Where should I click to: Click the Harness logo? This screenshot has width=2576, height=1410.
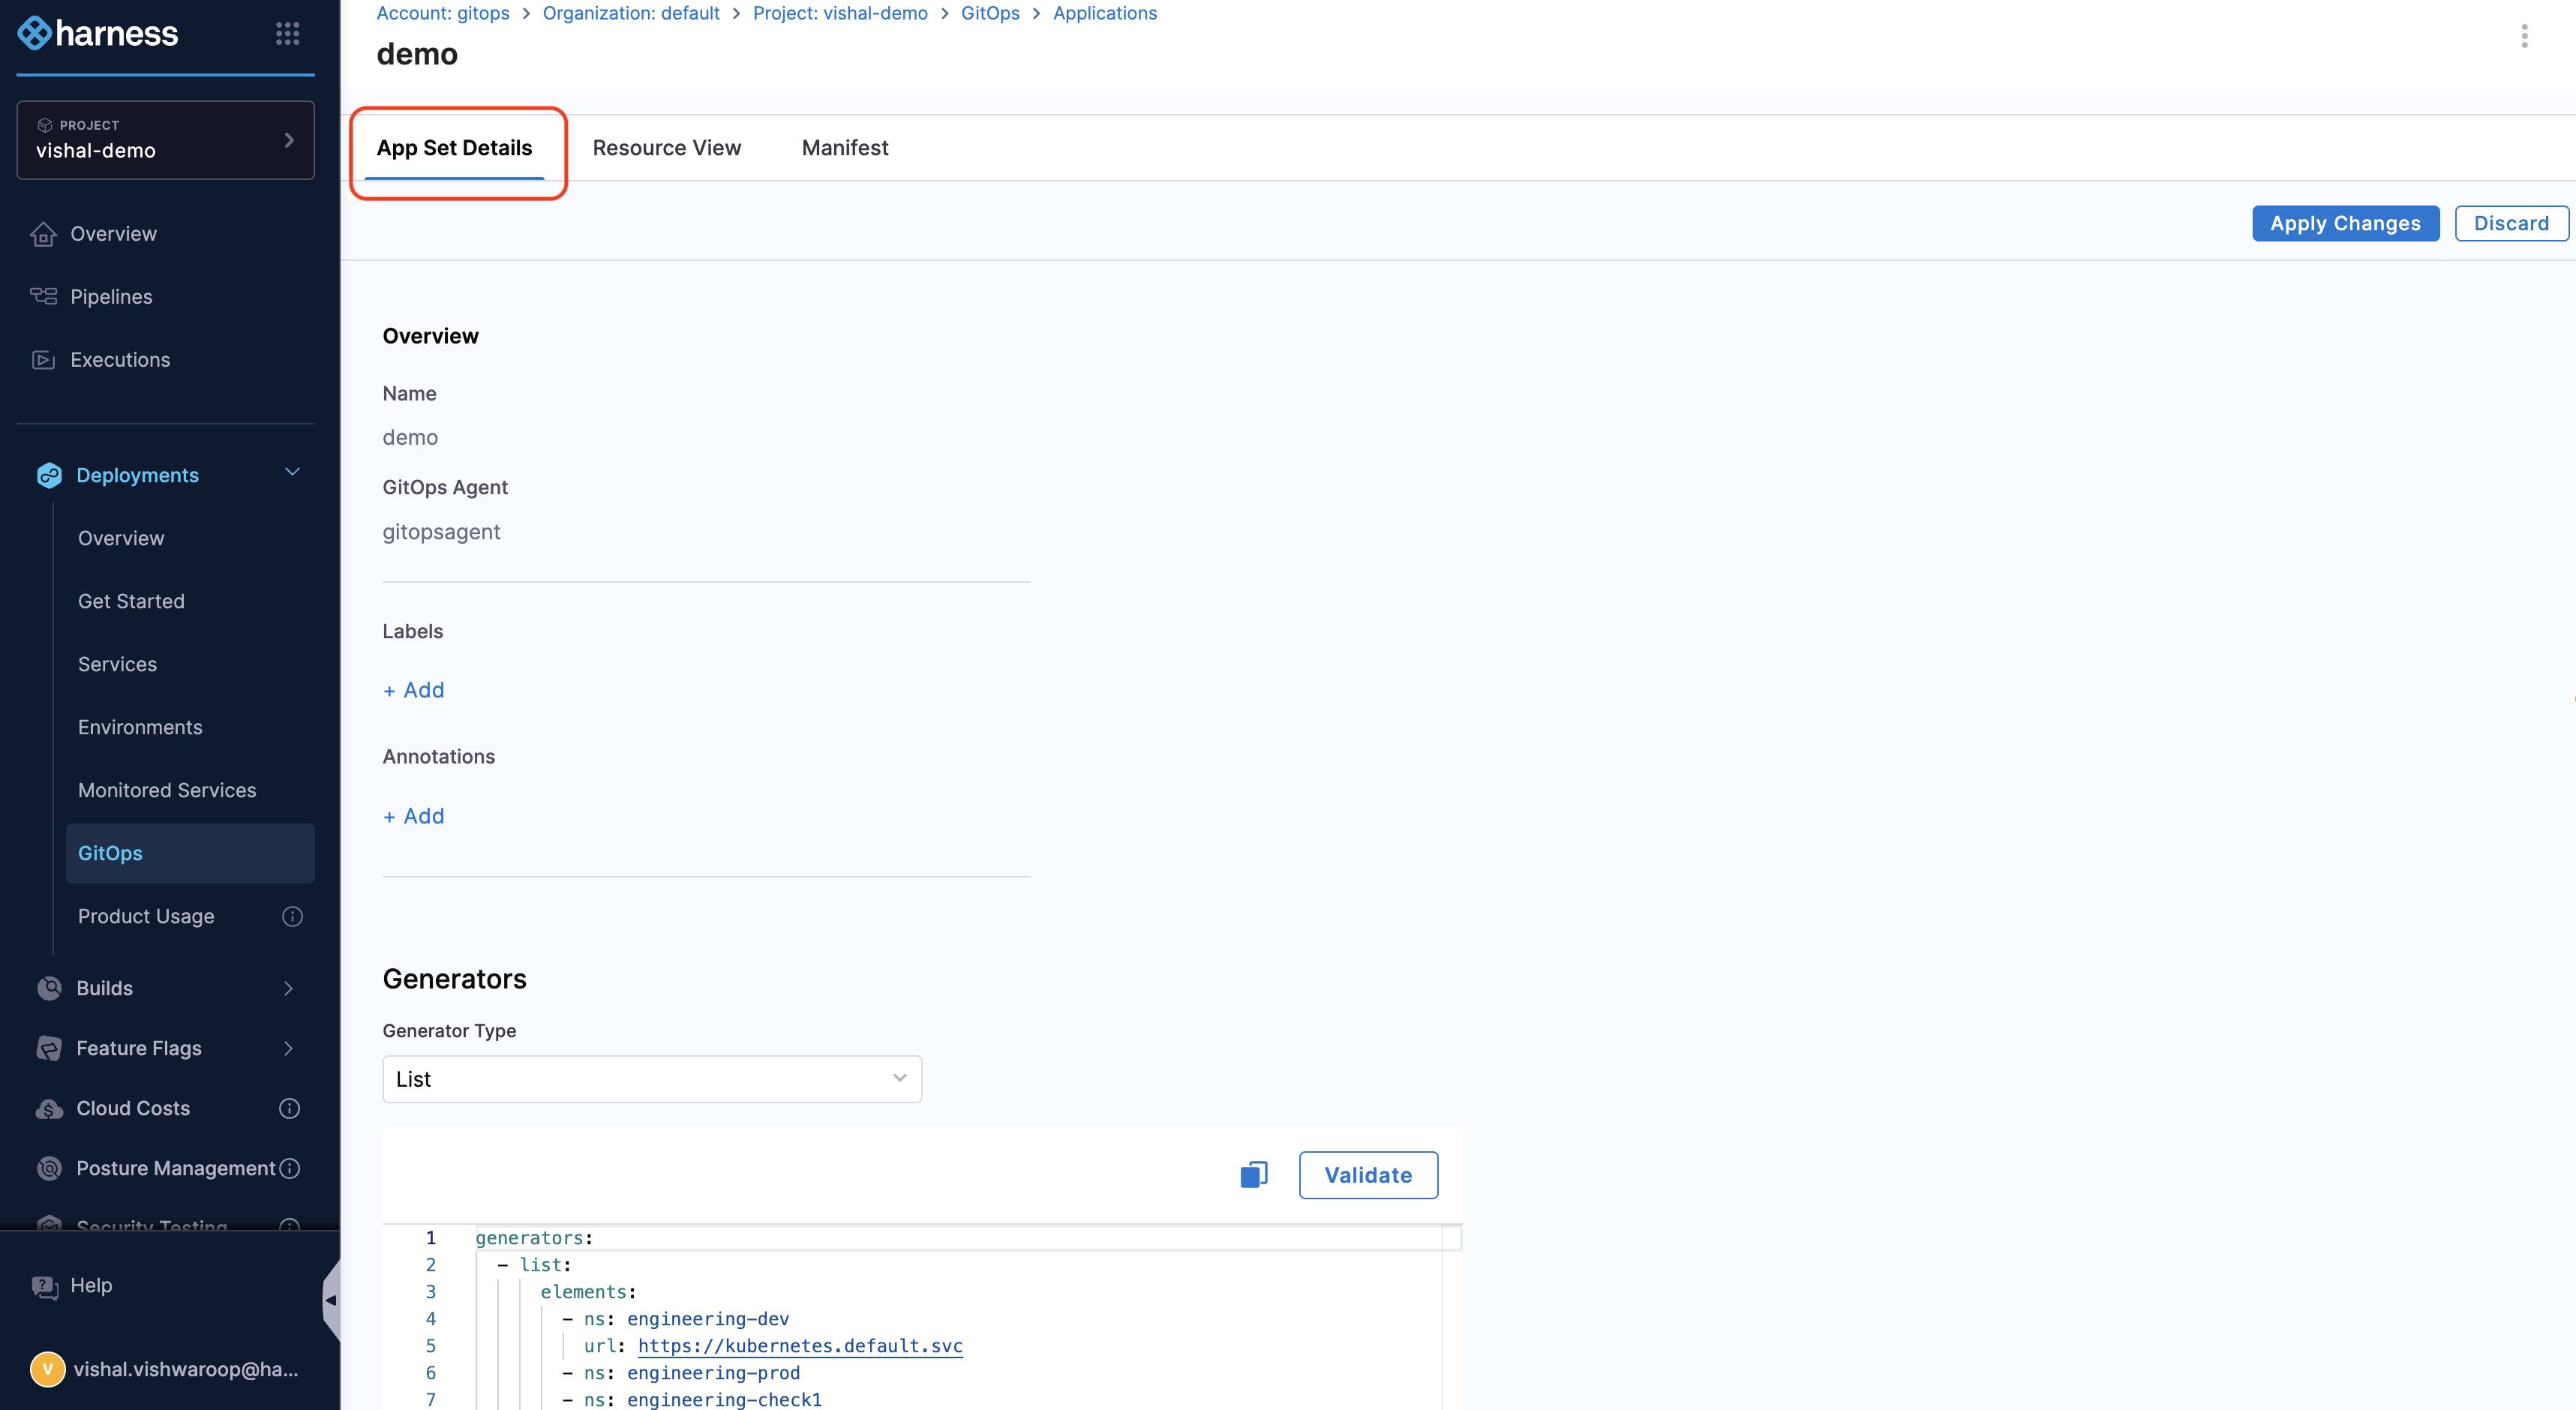(x=98, y=33)
